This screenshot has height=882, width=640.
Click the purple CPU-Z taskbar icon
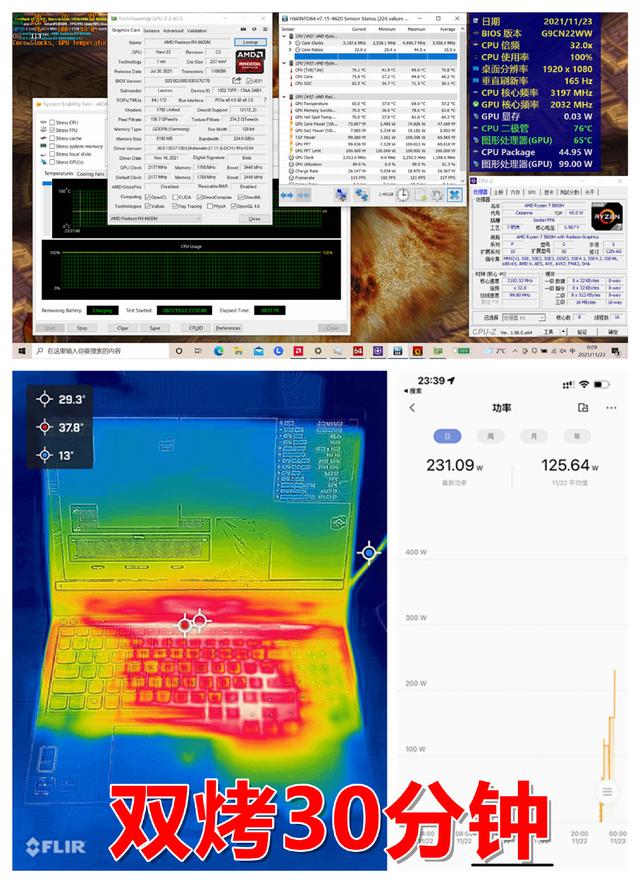point(378,351)
